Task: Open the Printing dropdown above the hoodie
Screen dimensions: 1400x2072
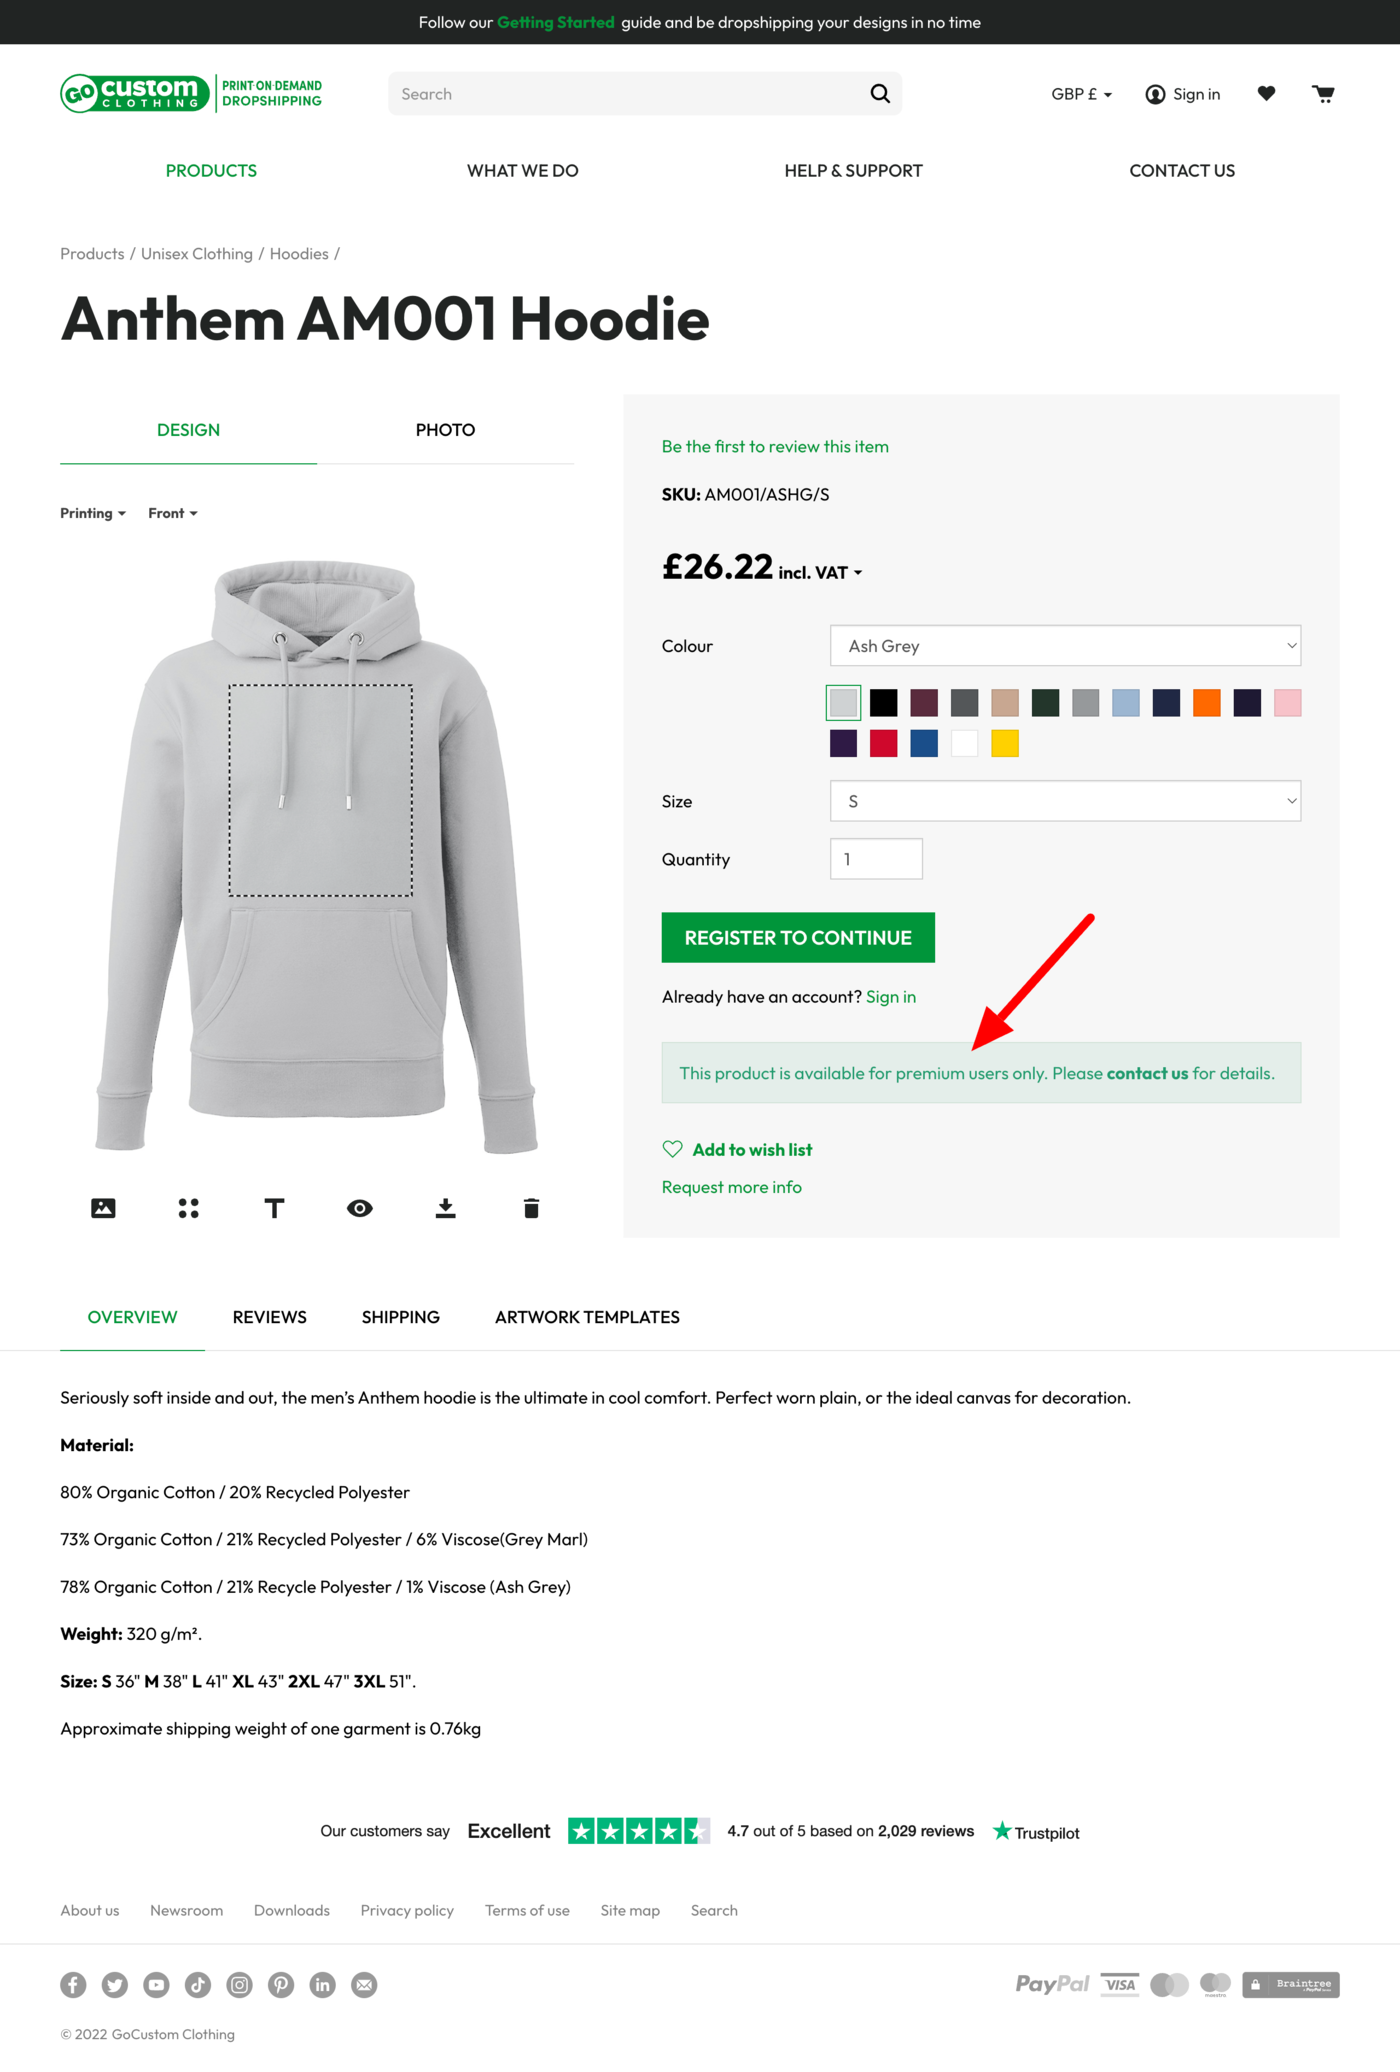Action: (93, 513)
